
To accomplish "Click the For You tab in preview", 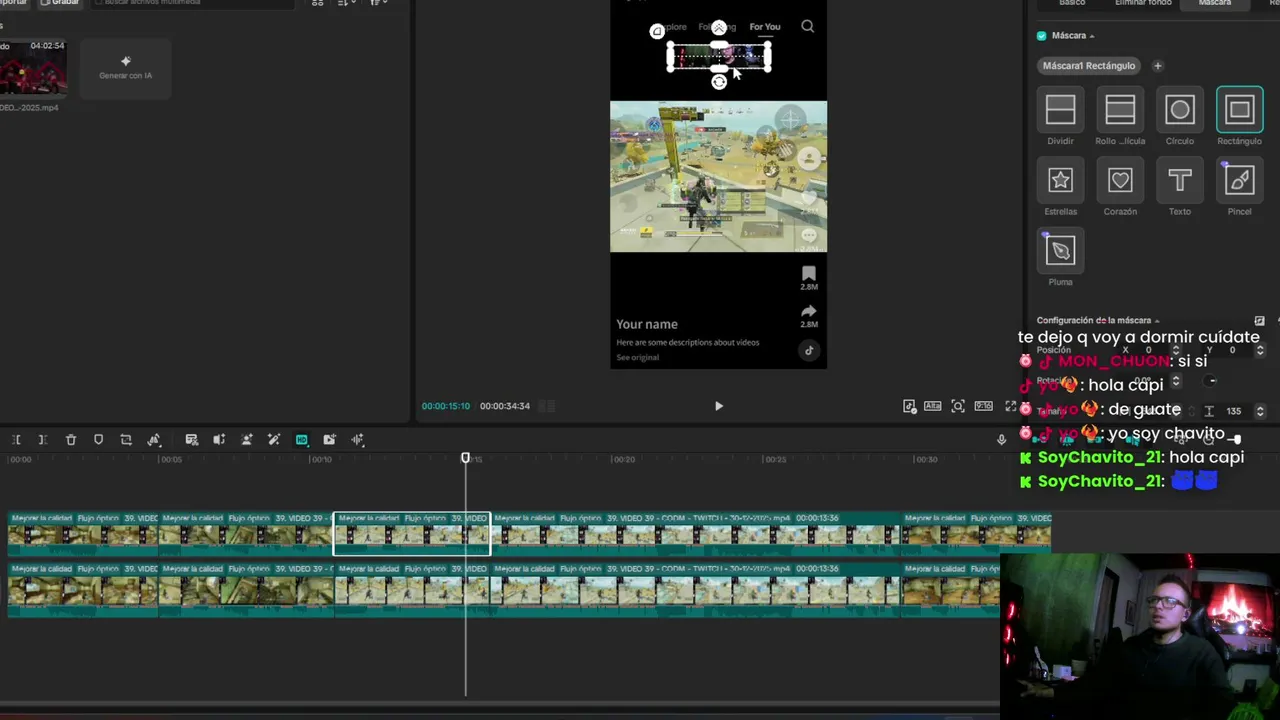I will (765, 27).
